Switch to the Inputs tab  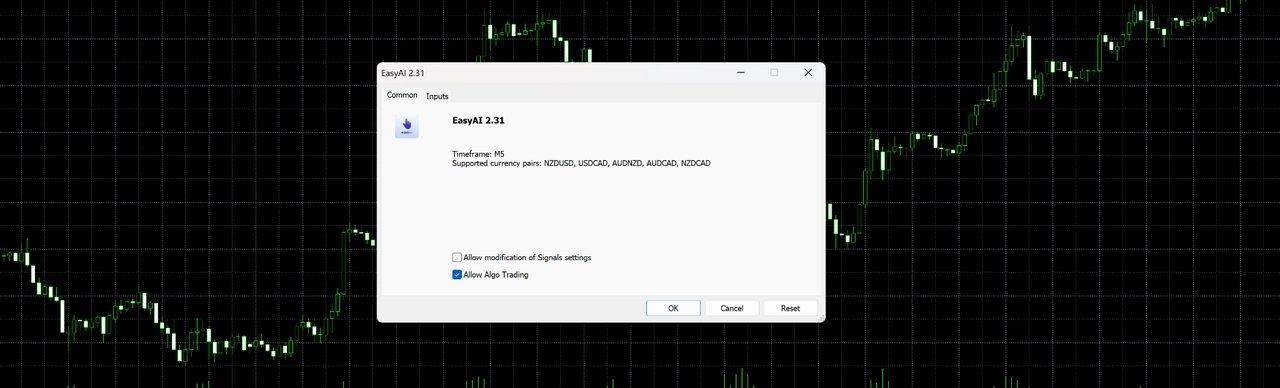pos(437,96)
